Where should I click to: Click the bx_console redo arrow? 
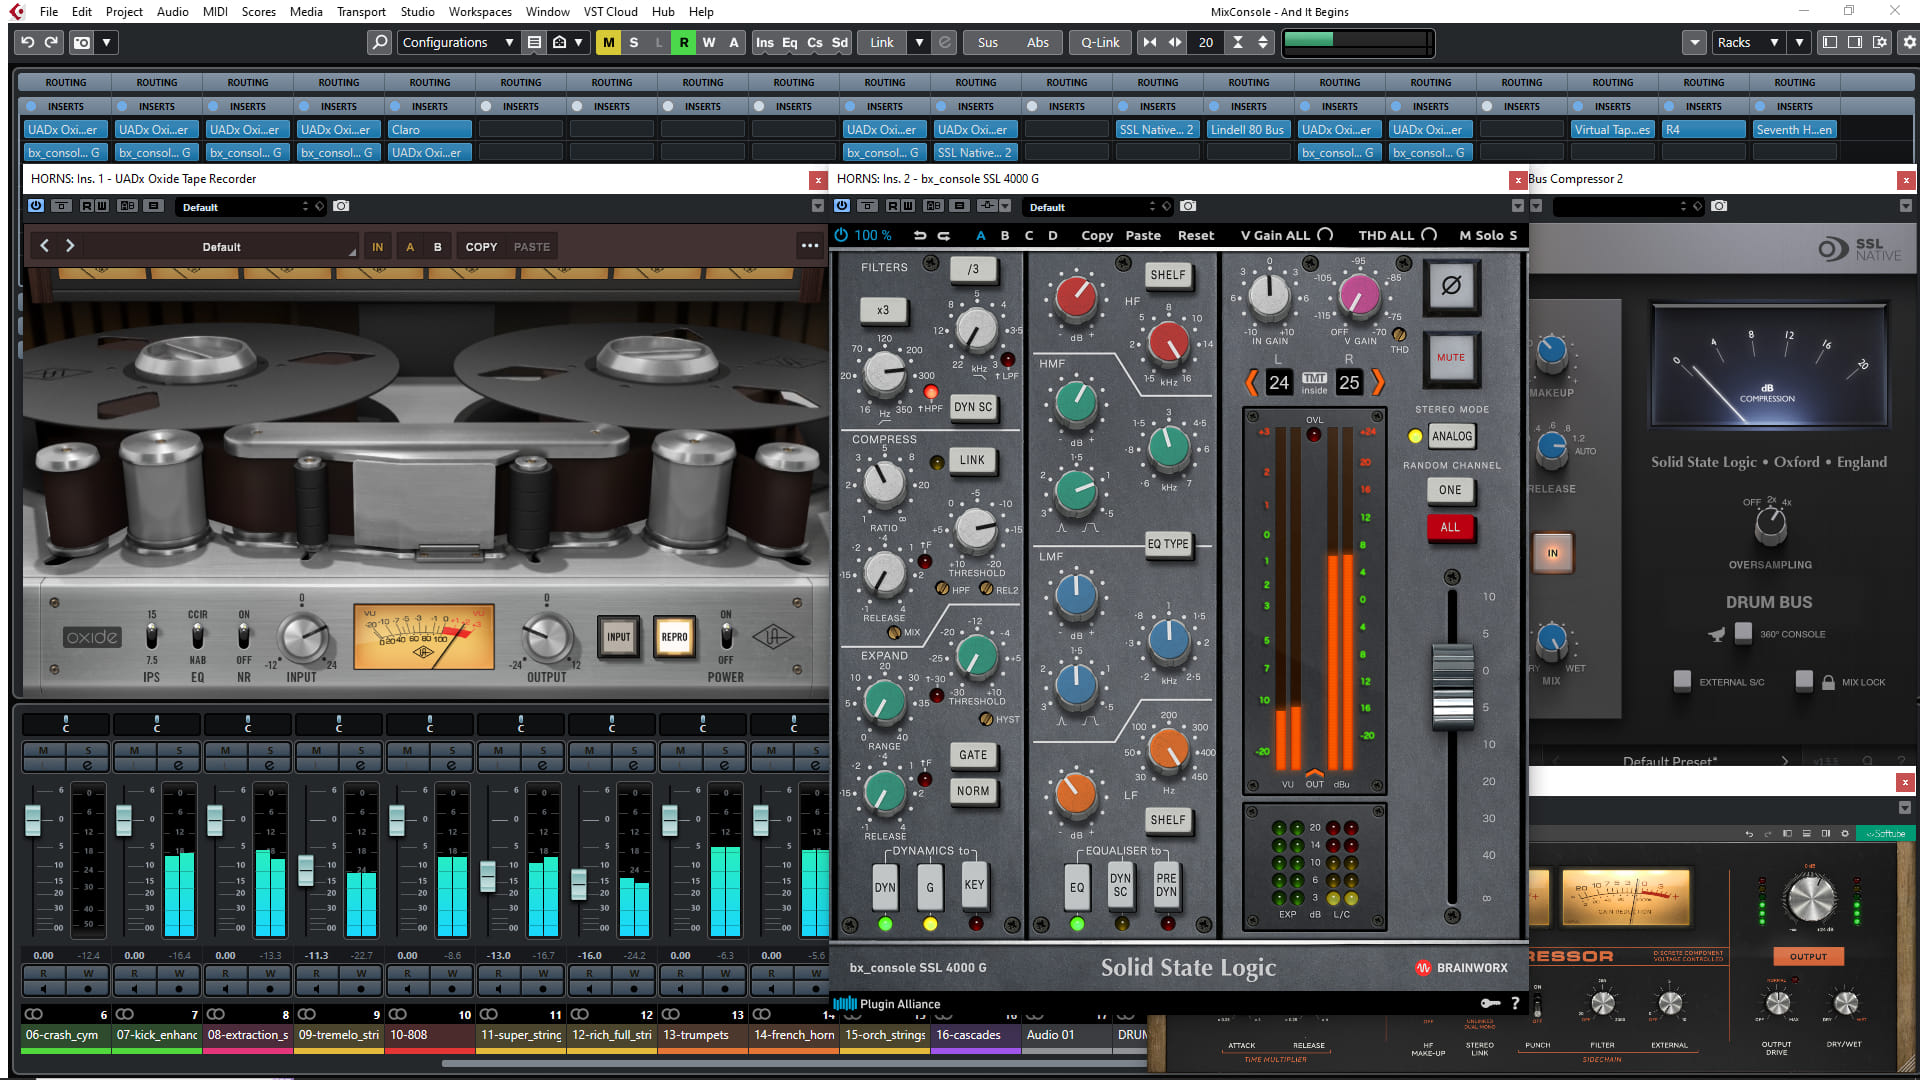tap(943, 236)
